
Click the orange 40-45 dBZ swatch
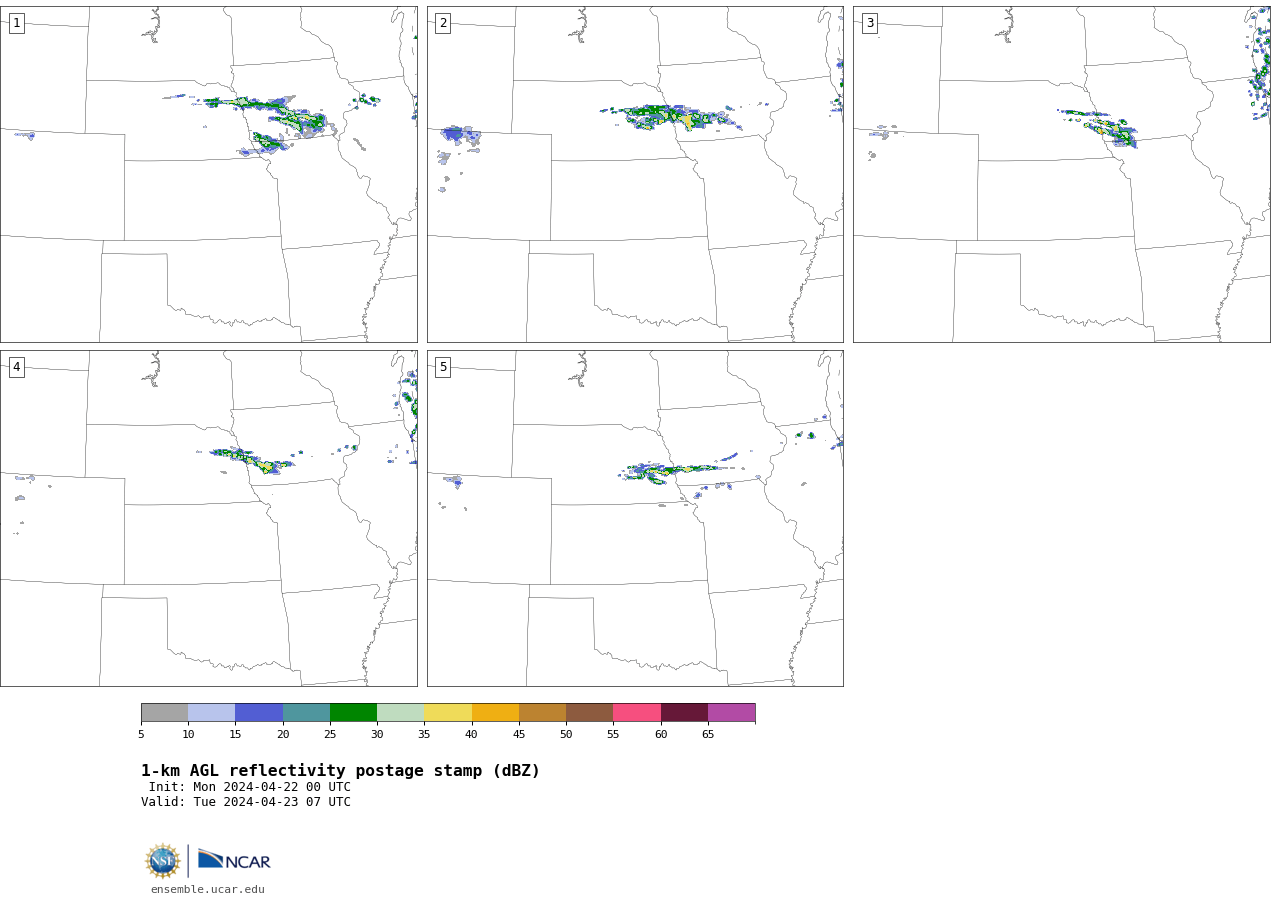[x=495, y=712]
